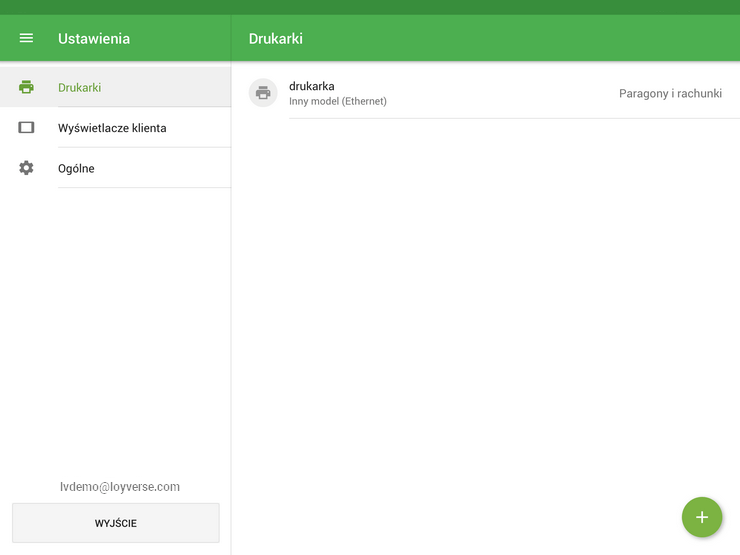Click the customer display icon
The height and width of the screenshot is (555, 740).
click(26, 128)
